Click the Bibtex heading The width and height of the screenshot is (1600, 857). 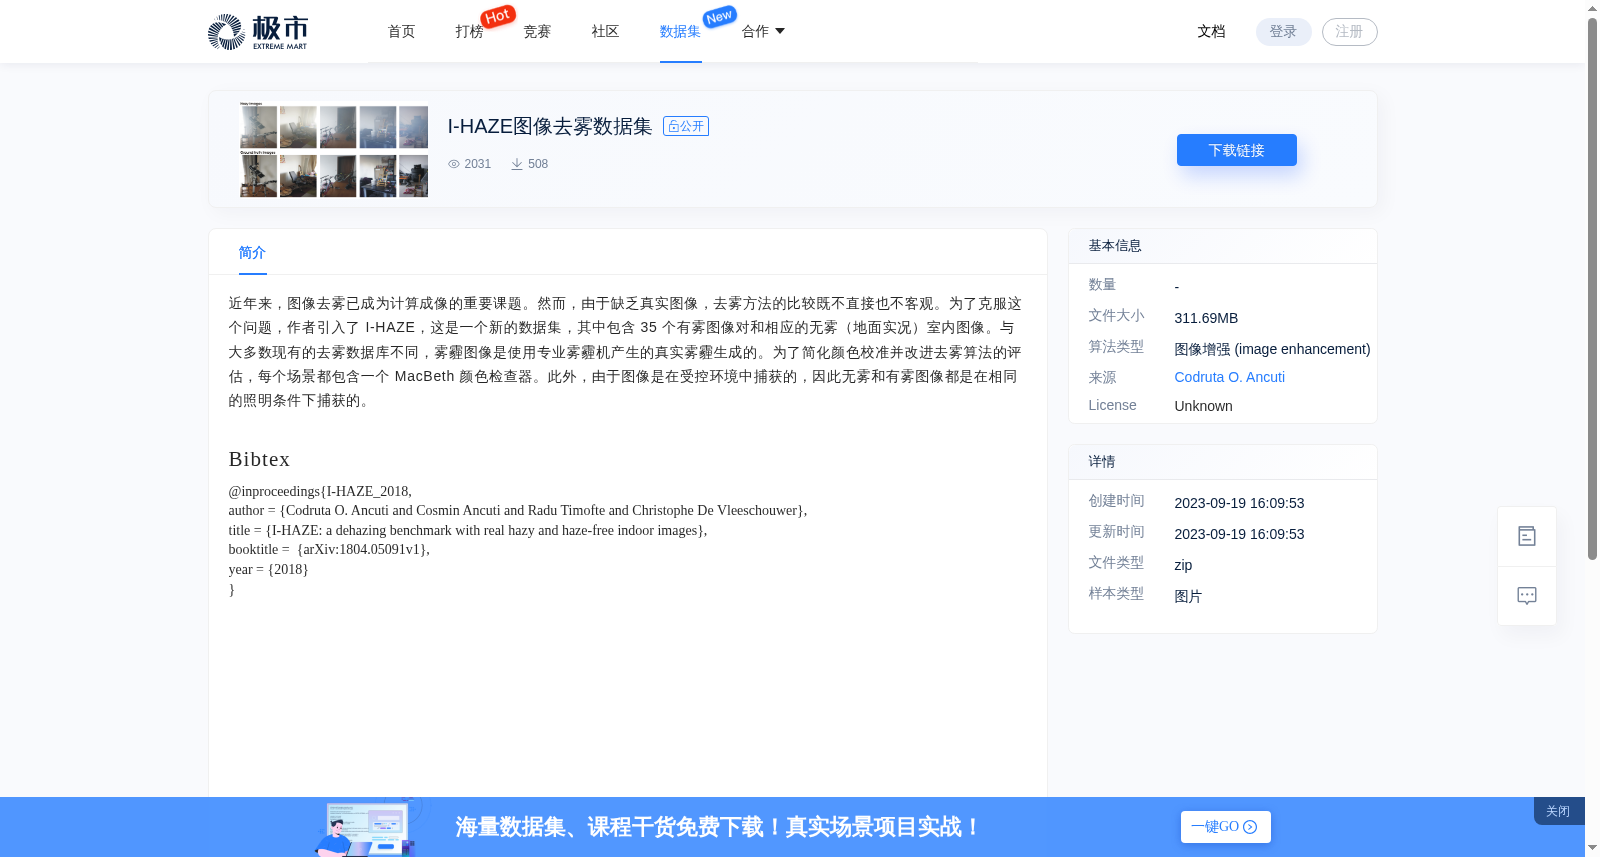(x=259, y=459)
